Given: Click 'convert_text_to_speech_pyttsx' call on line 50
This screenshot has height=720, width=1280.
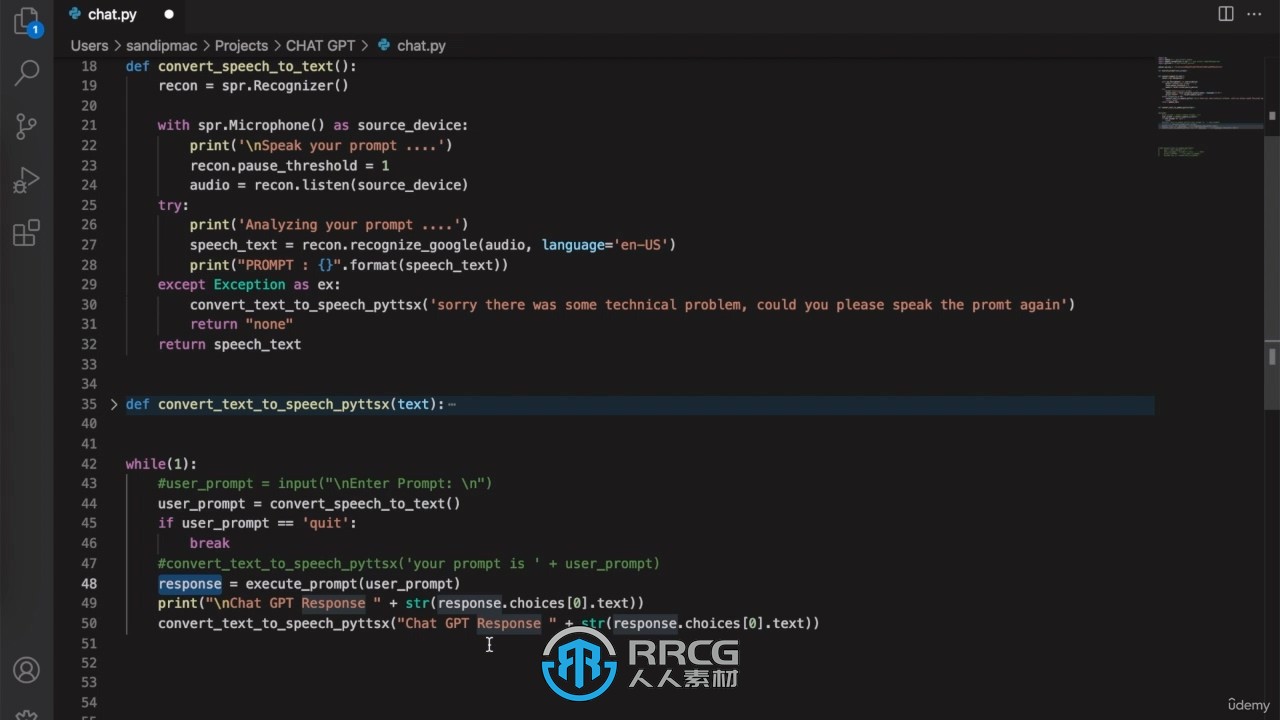Looking at the screenshot, I should 273,623.
